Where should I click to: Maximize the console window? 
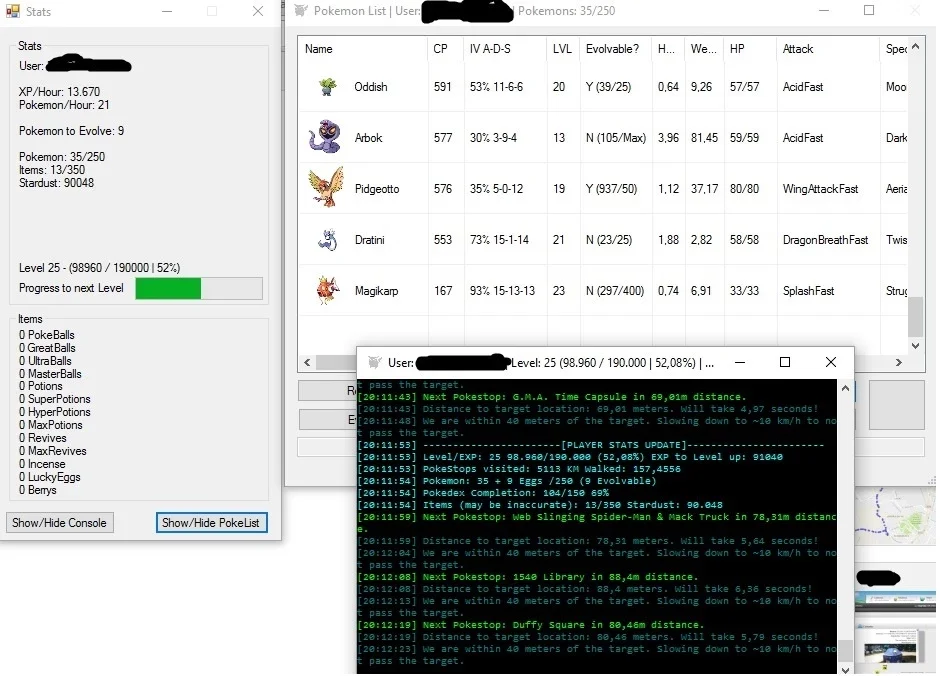tap(785, 362)
